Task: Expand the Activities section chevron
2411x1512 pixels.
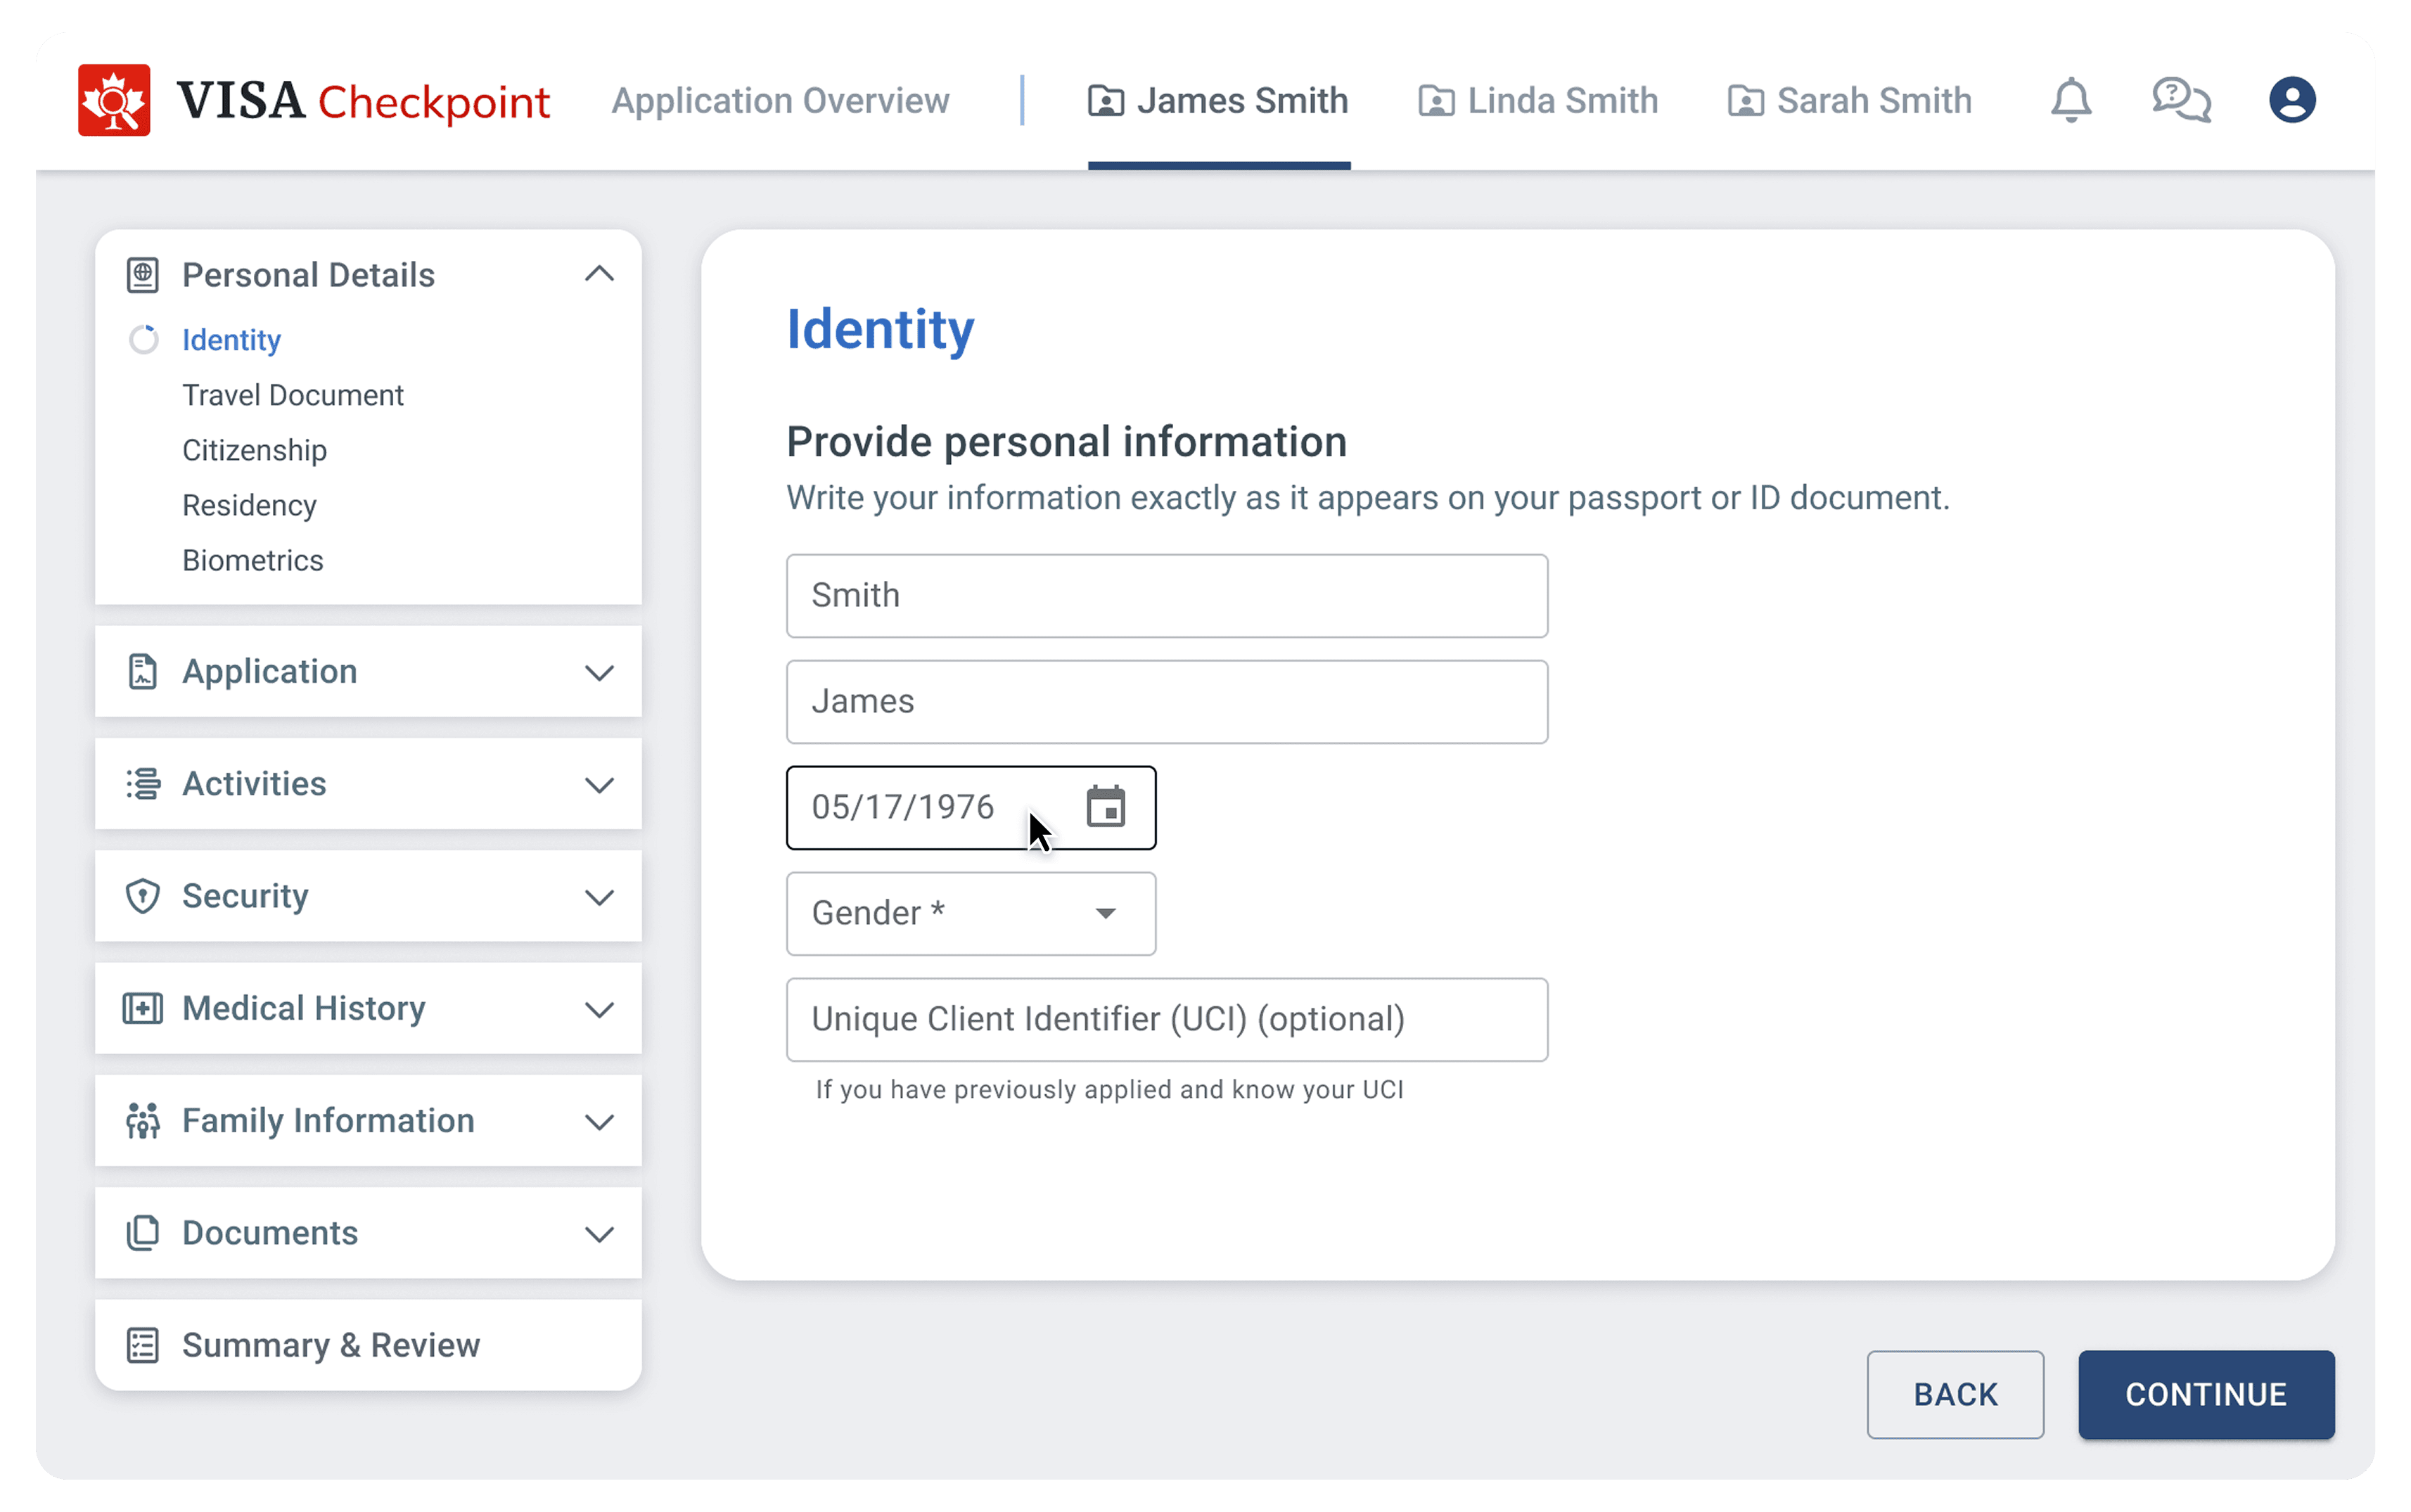Action: click(x=598, y=785)
